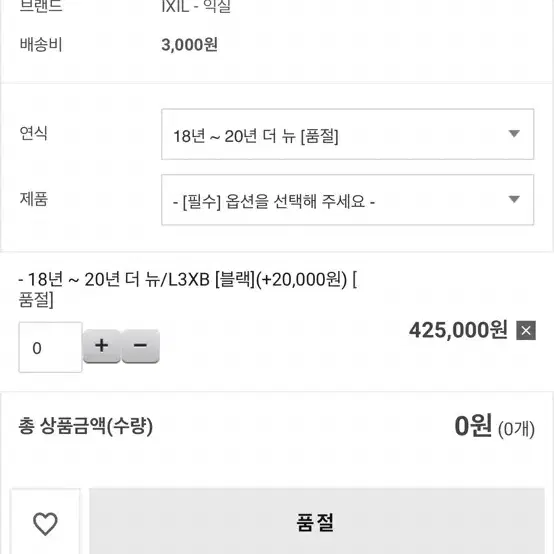Click the 3,000원 shipping fee value
Image resolution: width=554 pixels, height=554 pixels.
pyautogui.click(x=189, y=45)
